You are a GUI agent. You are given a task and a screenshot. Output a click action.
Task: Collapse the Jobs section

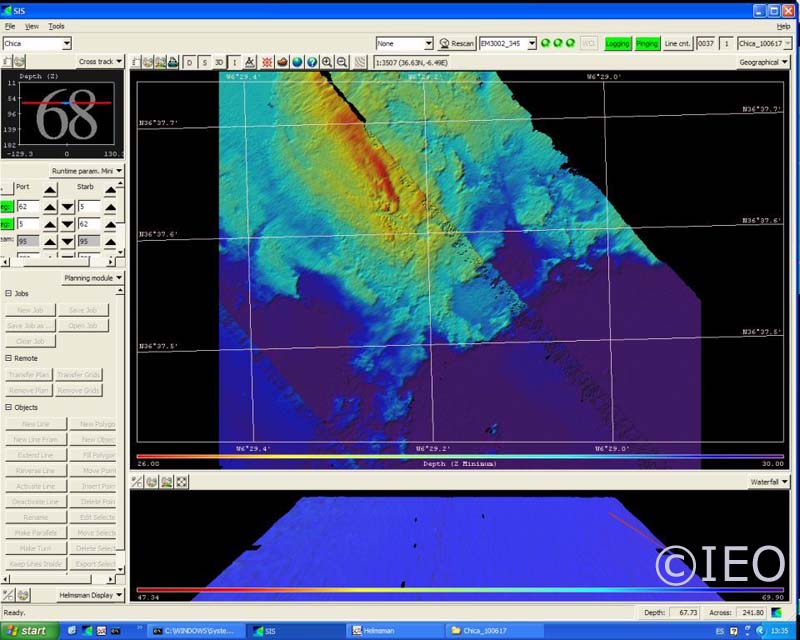point(9,294)
